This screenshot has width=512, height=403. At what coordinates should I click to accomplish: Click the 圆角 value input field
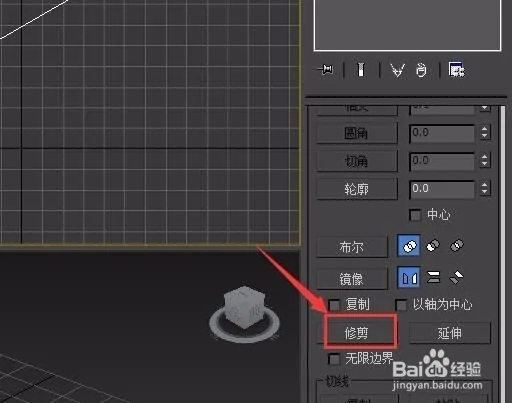[x=442, y=133]
